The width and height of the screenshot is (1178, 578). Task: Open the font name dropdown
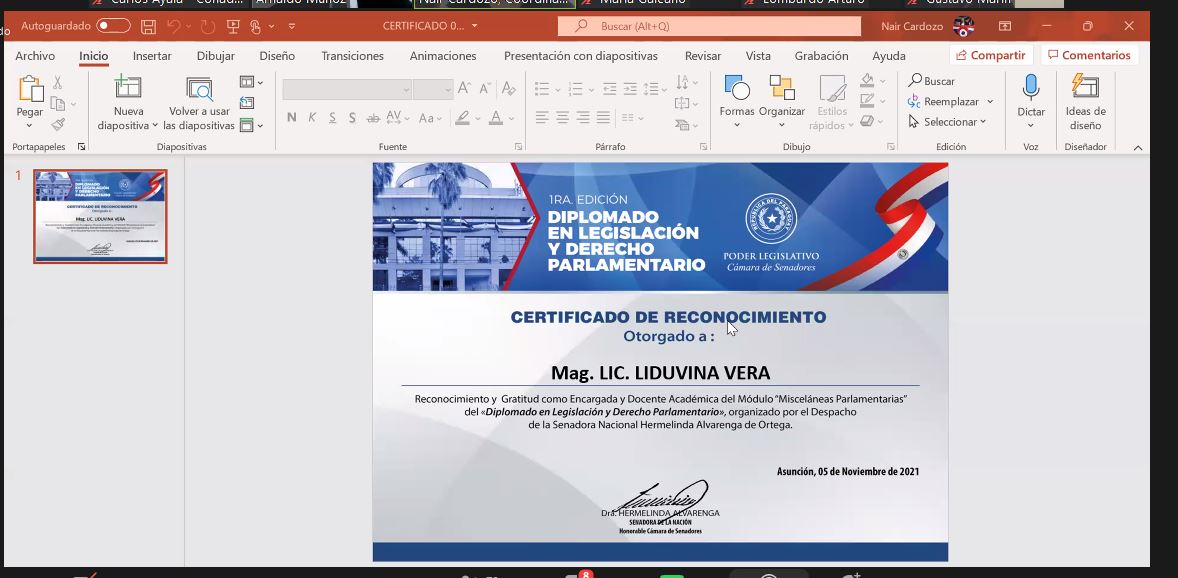[406, 89]
